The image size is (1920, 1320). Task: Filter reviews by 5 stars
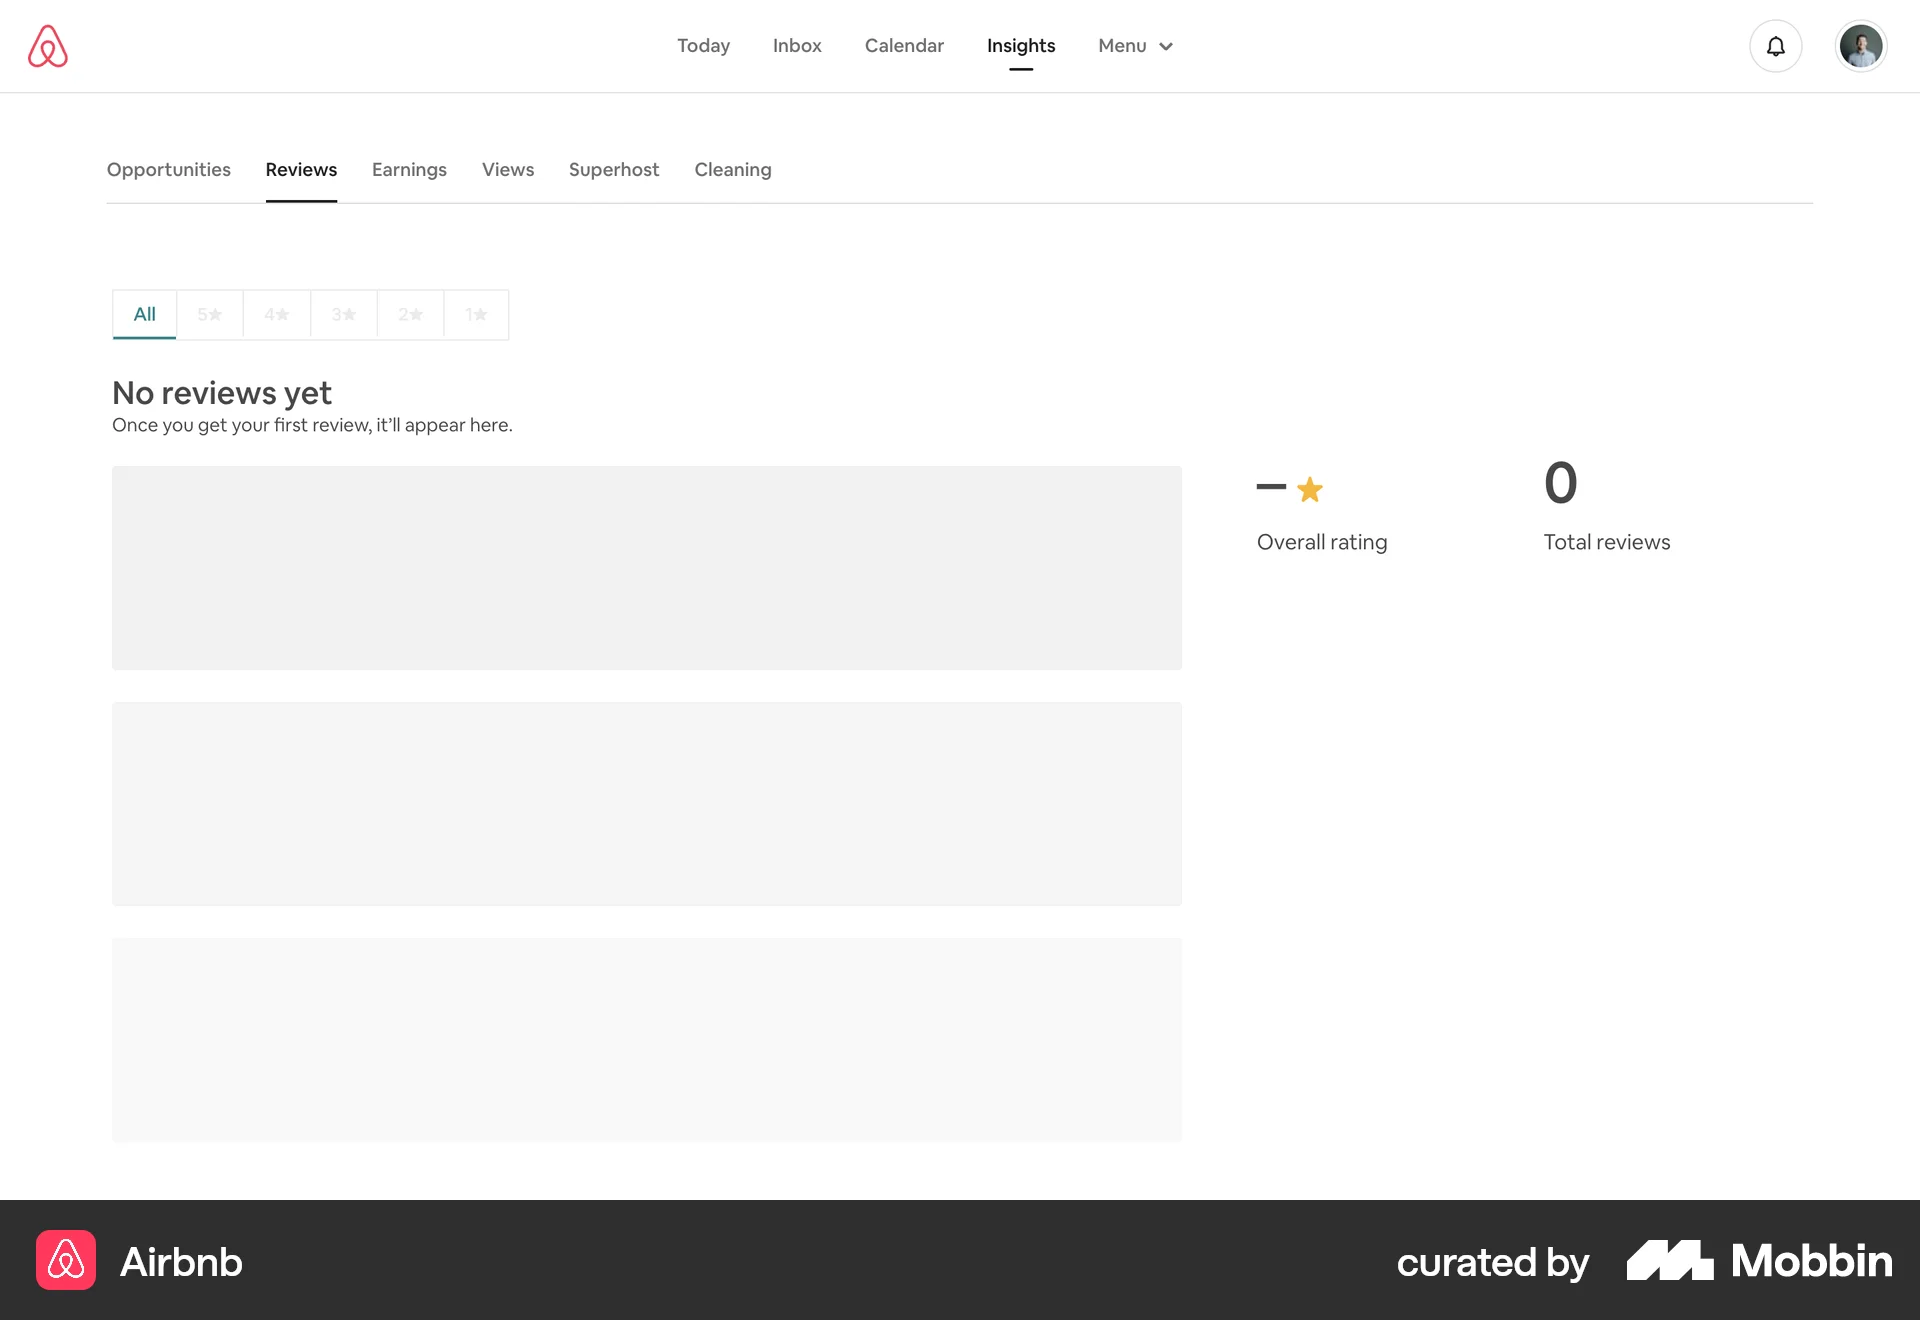209,314
